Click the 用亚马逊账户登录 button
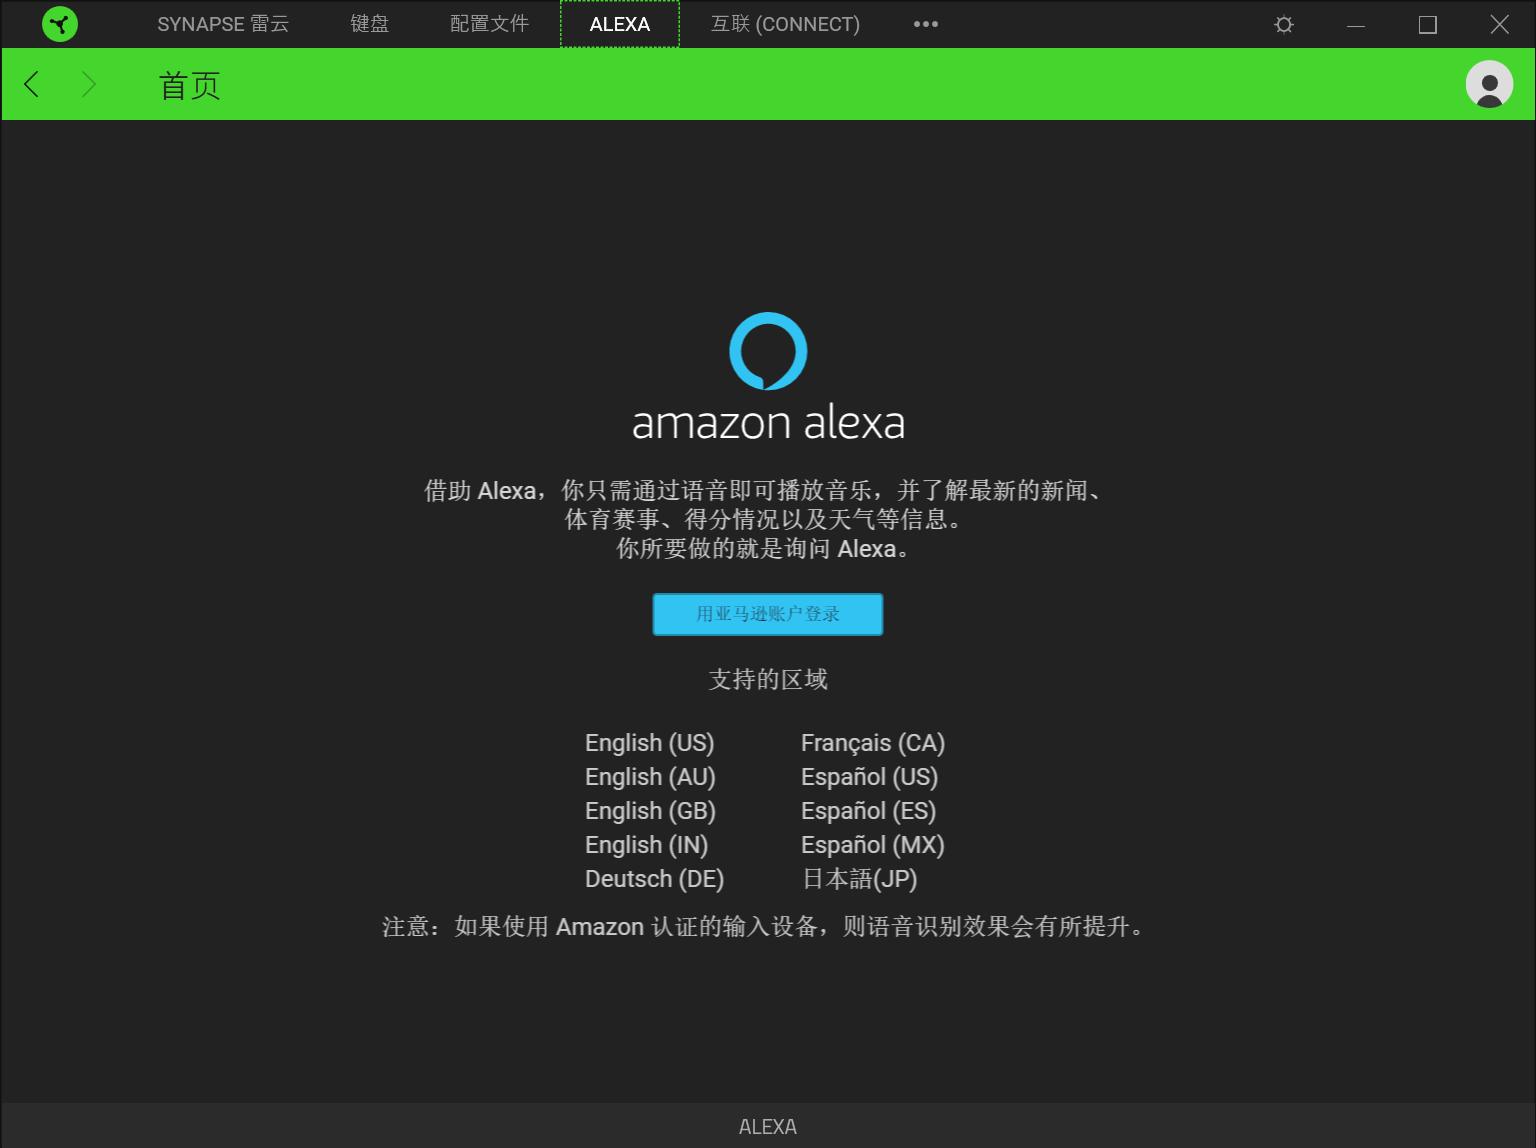The image size is (1536, 1148). [768, 614]
